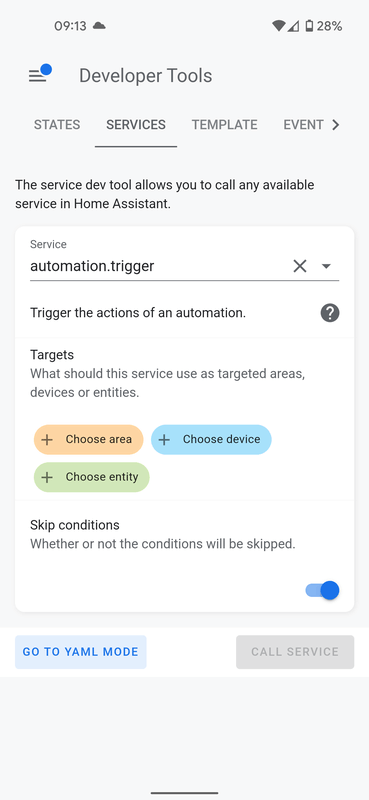The height and width of the screenshot is (800, 369).
Task: Tap the plus icon on Choose area
Action: (47, 440)
